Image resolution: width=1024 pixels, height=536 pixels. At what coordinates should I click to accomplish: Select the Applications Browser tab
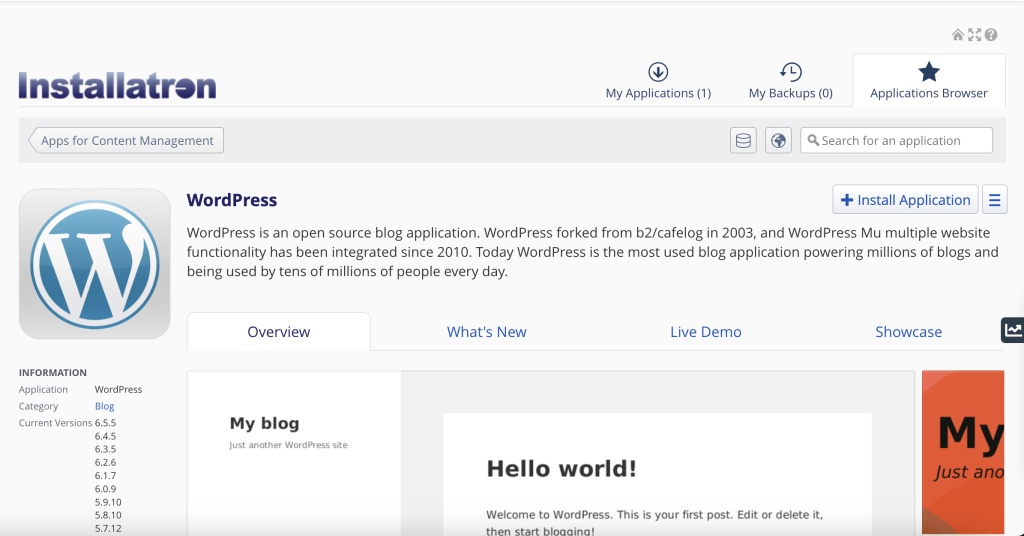pos(929,81)
